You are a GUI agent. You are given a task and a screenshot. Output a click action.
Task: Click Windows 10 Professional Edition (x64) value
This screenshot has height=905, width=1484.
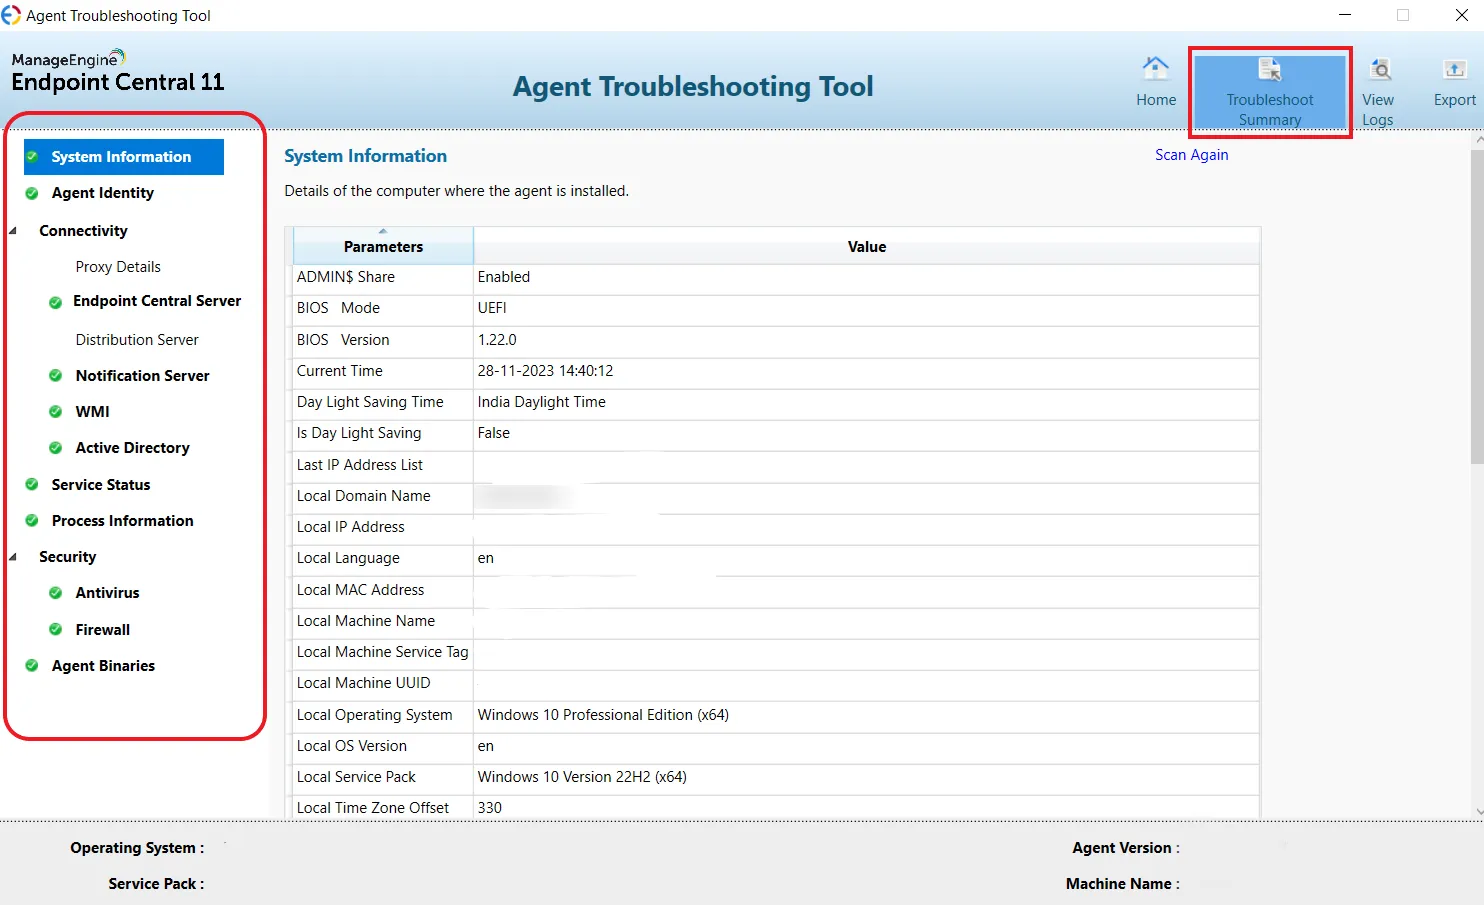point(603,715)
